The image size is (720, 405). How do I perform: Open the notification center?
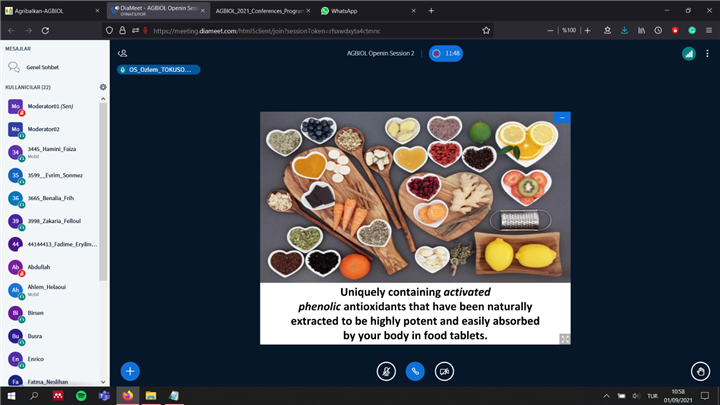point(705,396)
